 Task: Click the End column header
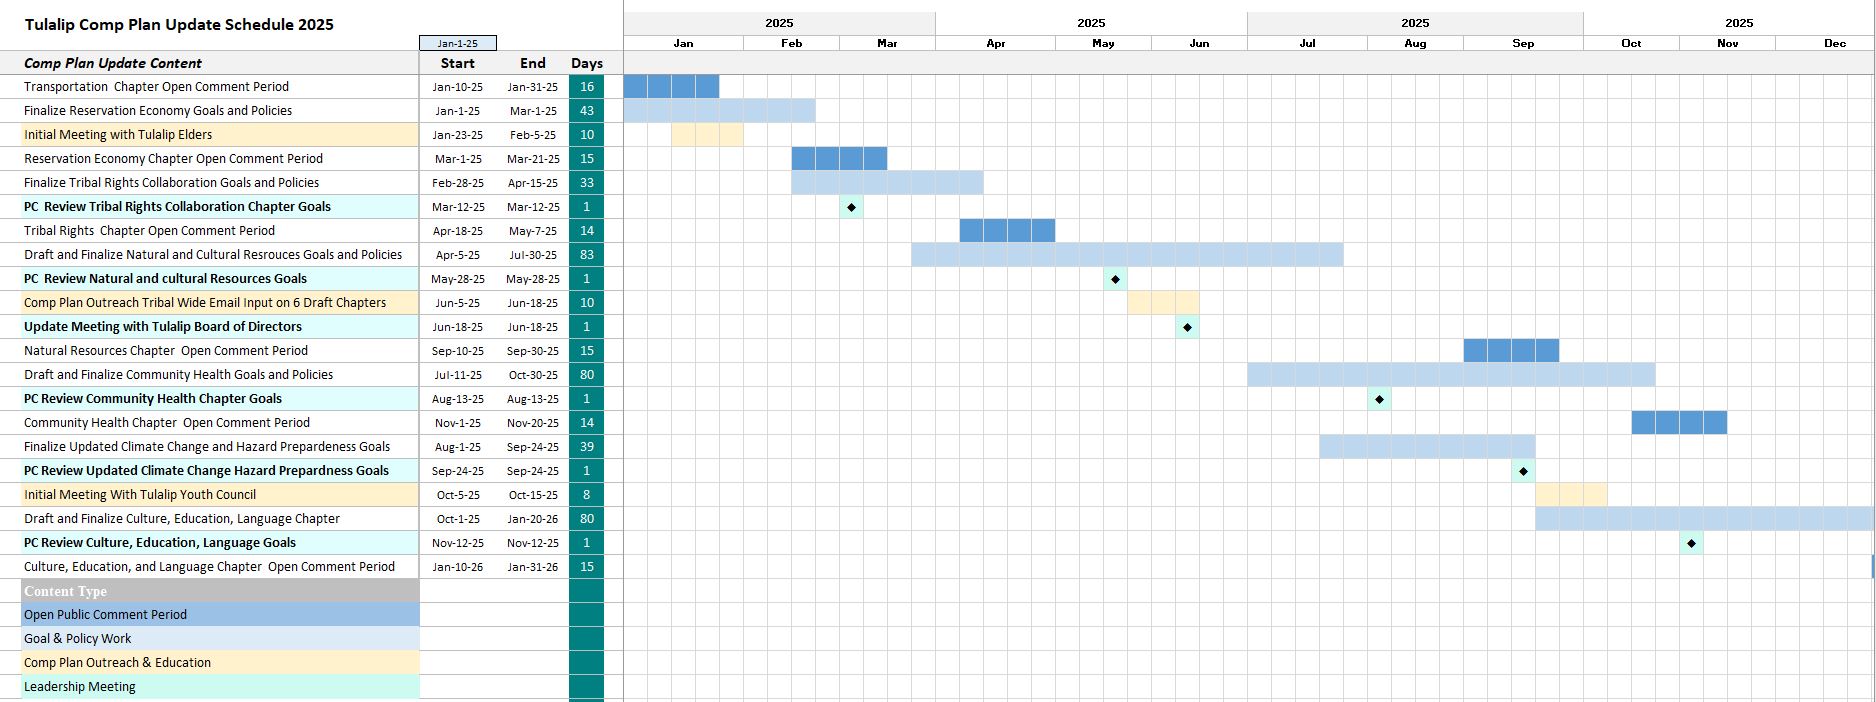click(x=532, y=63)
